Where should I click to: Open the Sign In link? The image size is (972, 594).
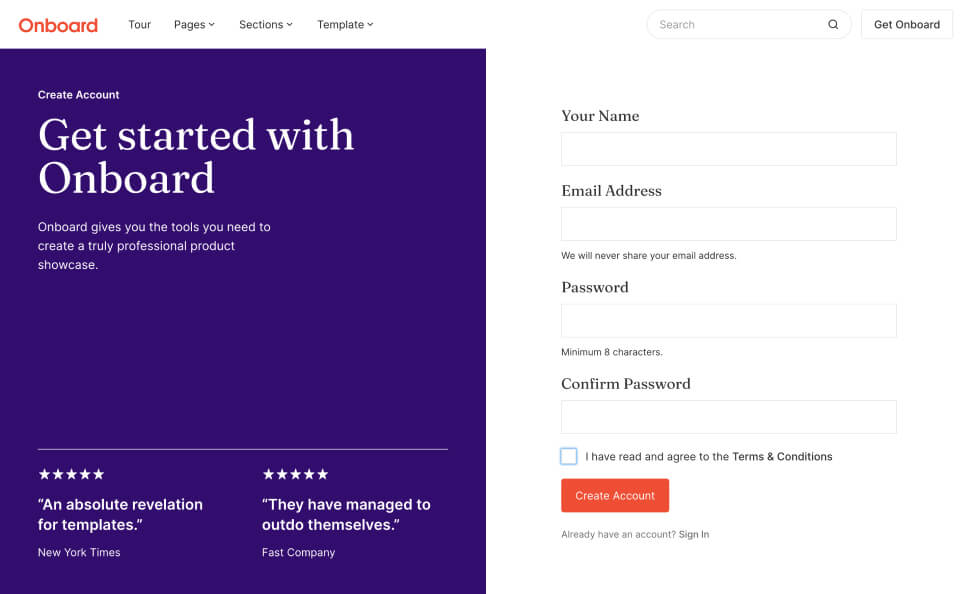(694, 535)
